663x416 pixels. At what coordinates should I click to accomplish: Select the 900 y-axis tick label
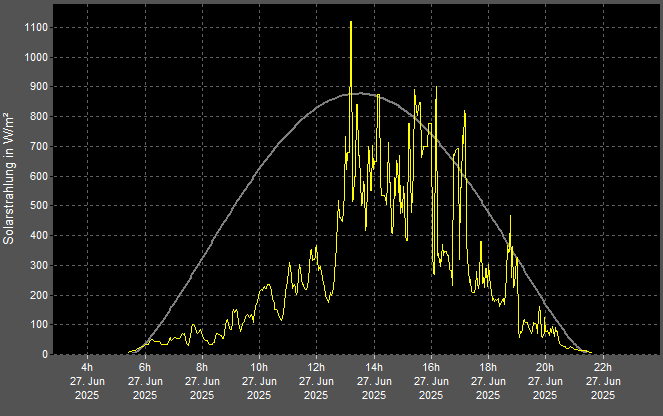38,87
